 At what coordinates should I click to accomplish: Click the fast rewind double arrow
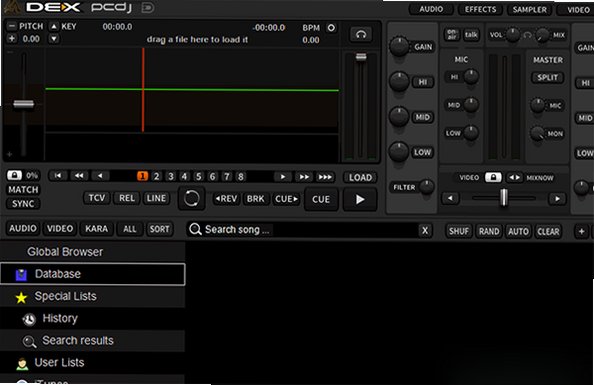click(79, 176)
